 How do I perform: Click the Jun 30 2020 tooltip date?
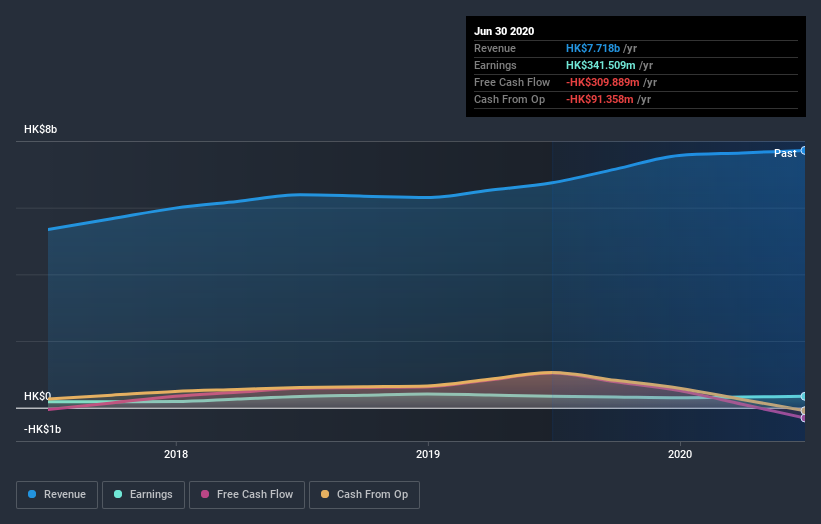504,31
